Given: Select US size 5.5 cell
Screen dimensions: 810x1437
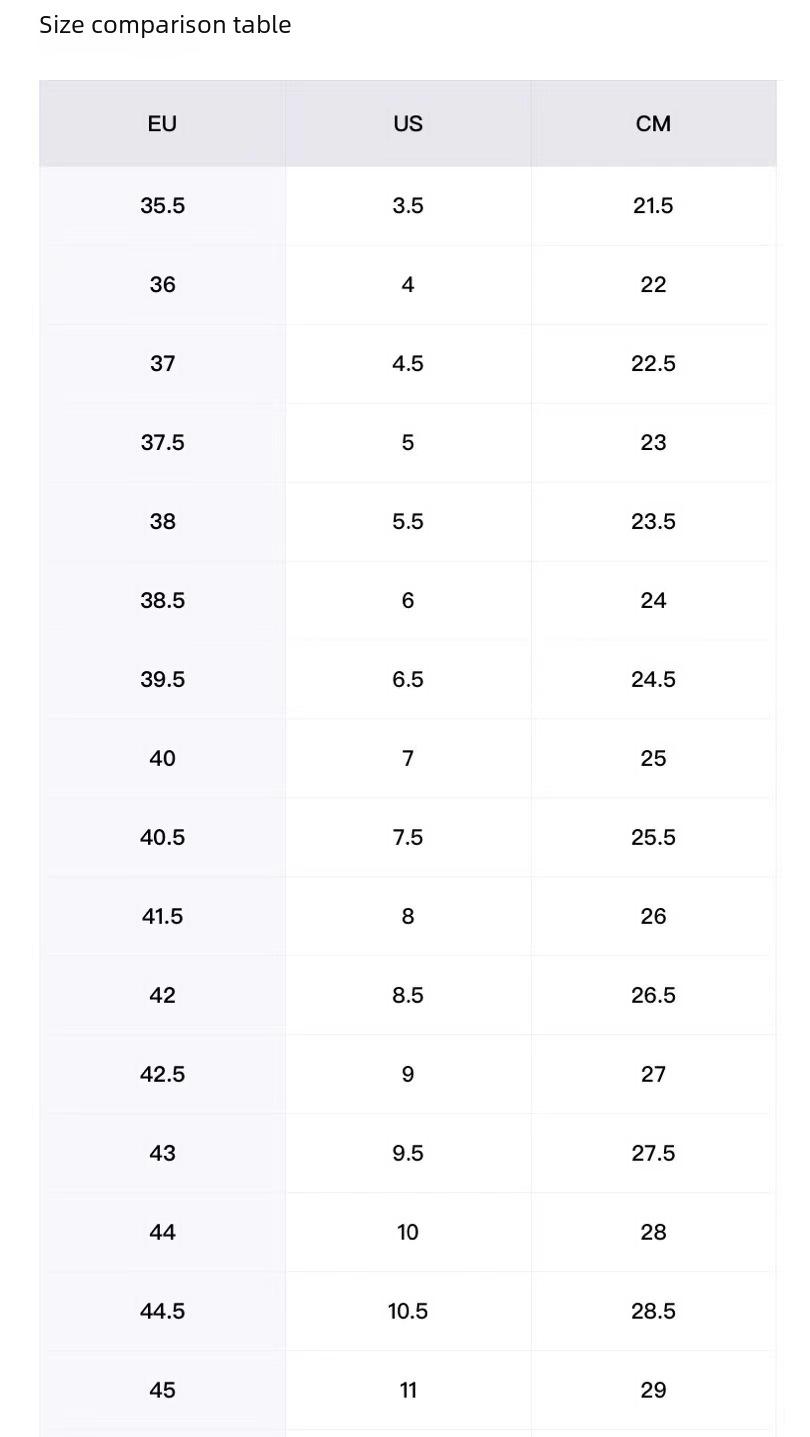Looking at the screenshot, I should (408, 522).
